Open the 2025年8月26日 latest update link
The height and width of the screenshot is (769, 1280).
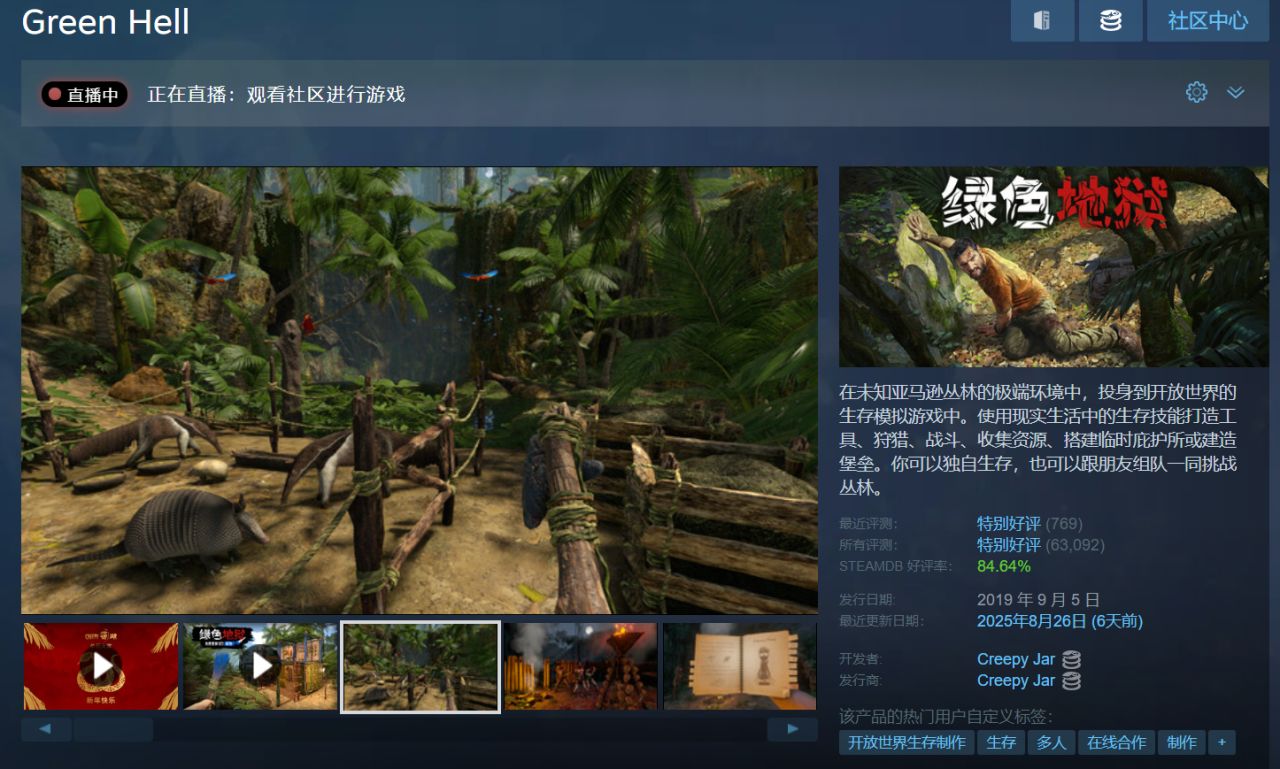[x=1060, y=621]
